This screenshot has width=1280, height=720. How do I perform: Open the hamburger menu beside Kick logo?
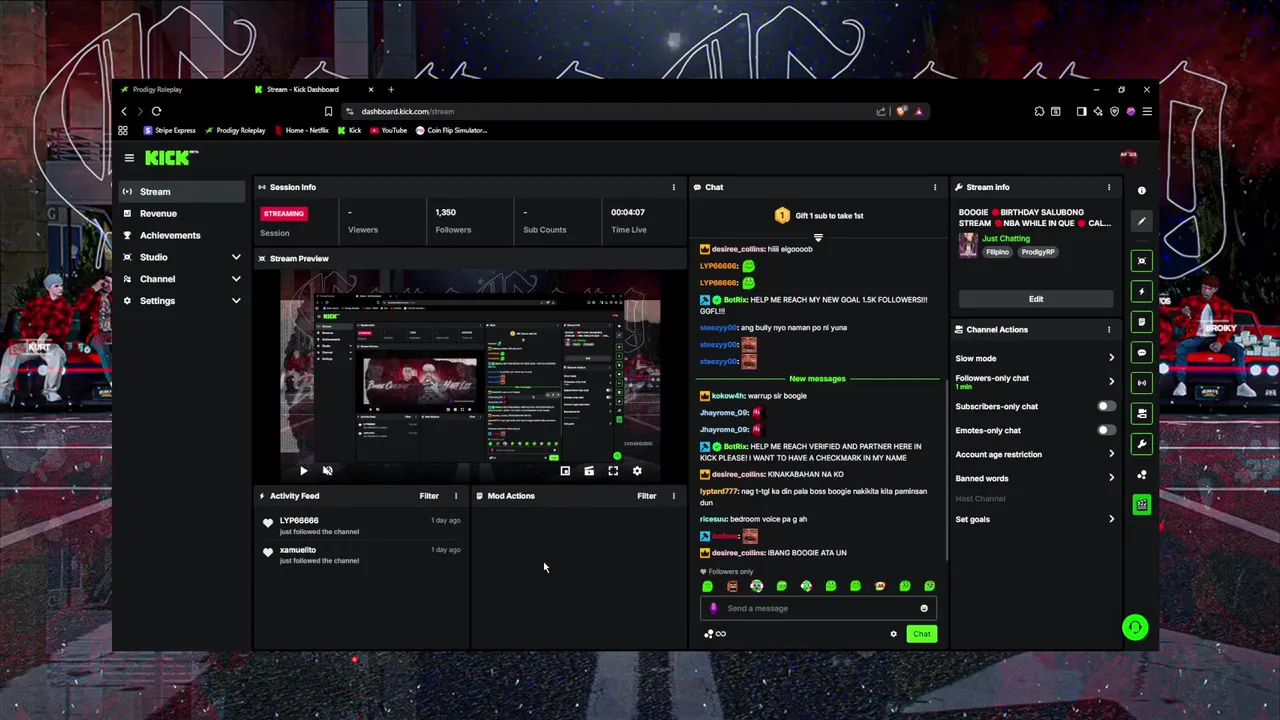tap(129, 158)
